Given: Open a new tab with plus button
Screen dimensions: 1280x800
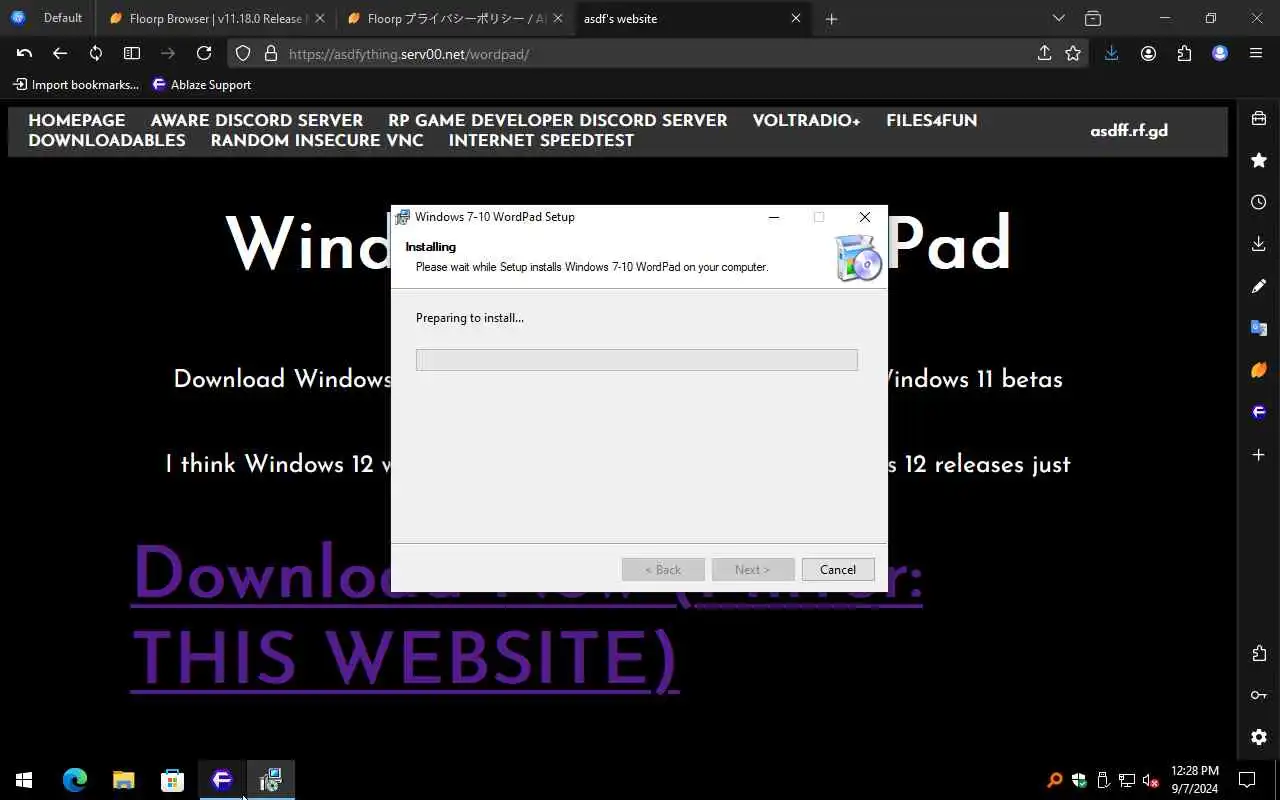Looking at the screenshot, I should point(831,18).
